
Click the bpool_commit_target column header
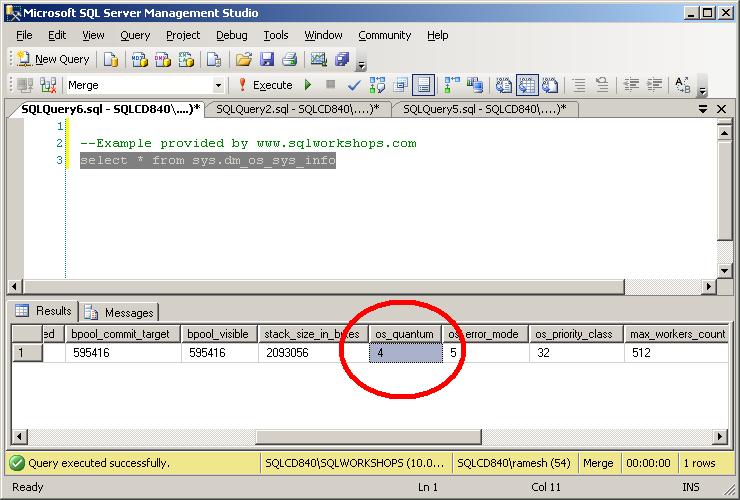123,334
